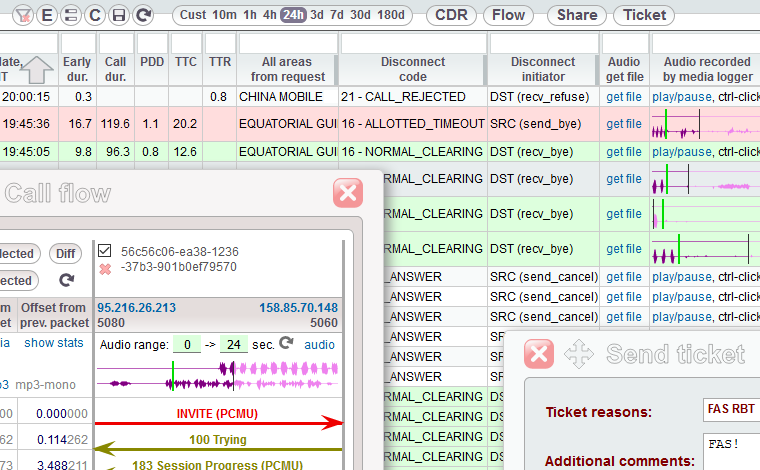The width and height of the screenshot is (760, 470).
Task: Select the 7d time range
Action: 337,15
